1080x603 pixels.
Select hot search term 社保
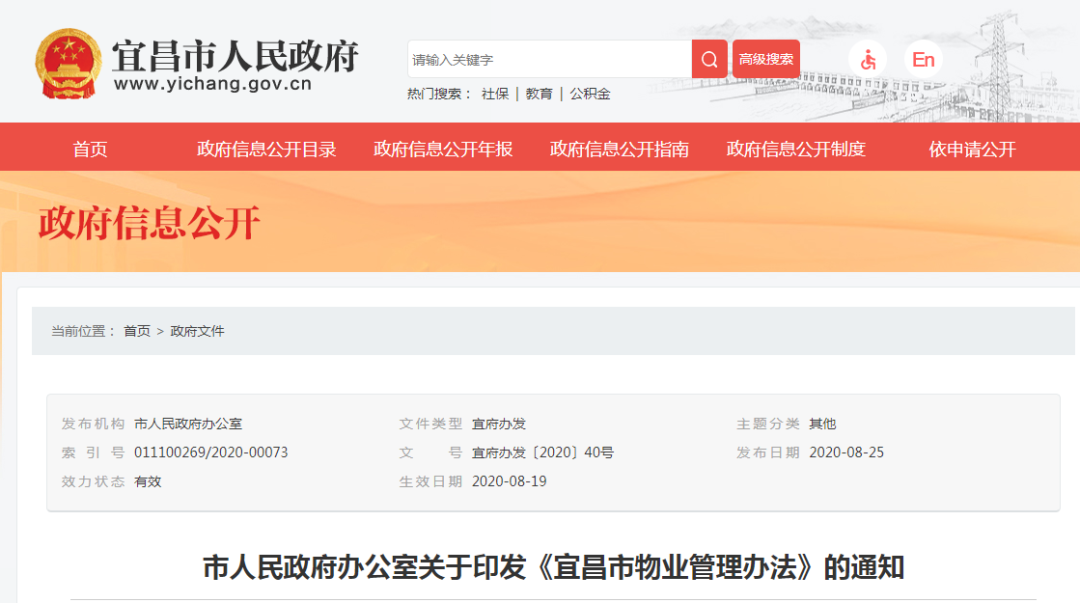(495, 94)
